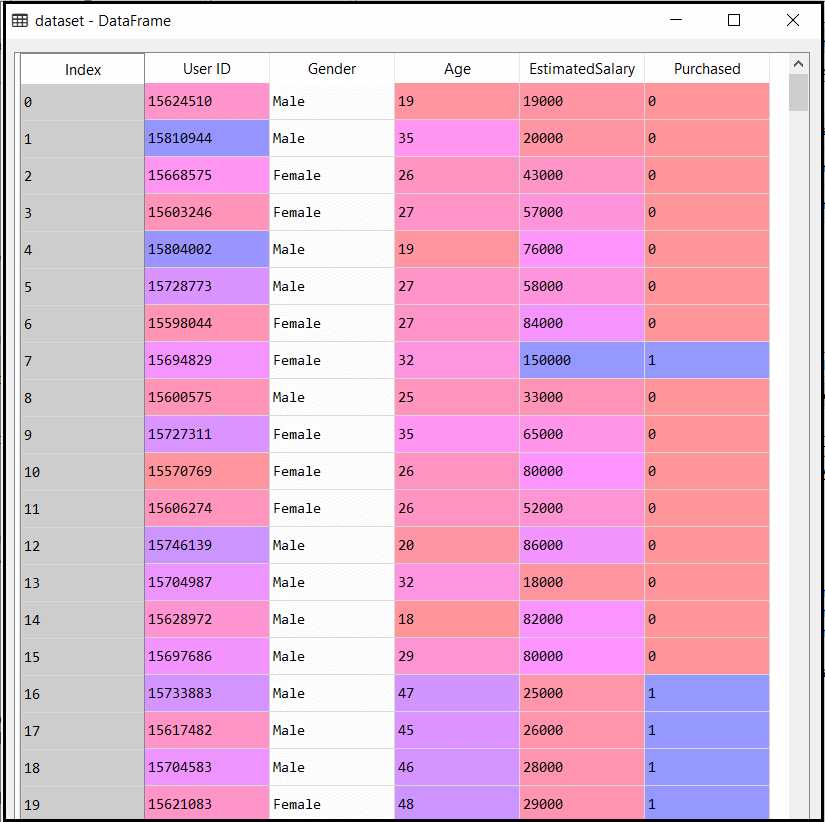This screenshot has width=825, height=822.
Task: Select the cell with salary 150000
Action: pos(582,360)
